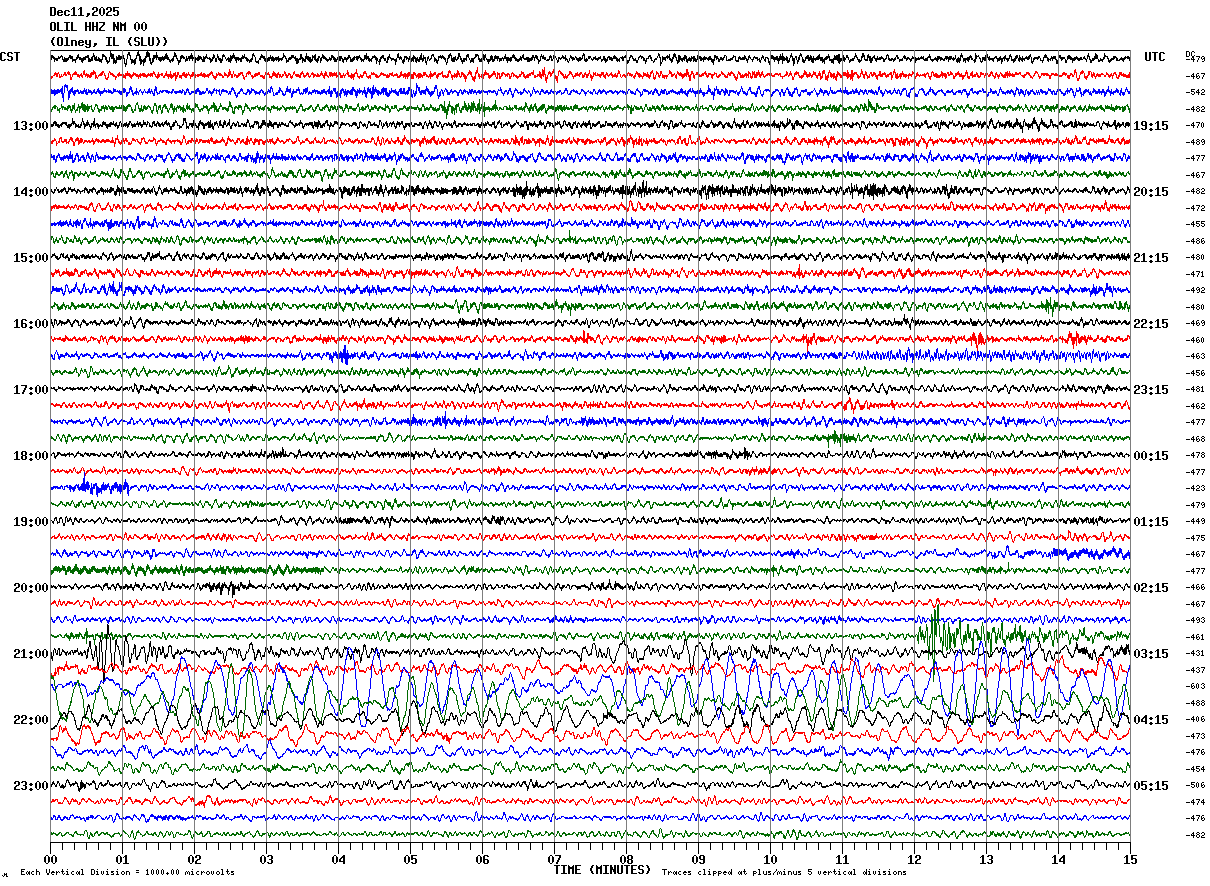Click the traces clipped footer note
The height and width of the screenshot is (886, 1210).
click(784, 873)
